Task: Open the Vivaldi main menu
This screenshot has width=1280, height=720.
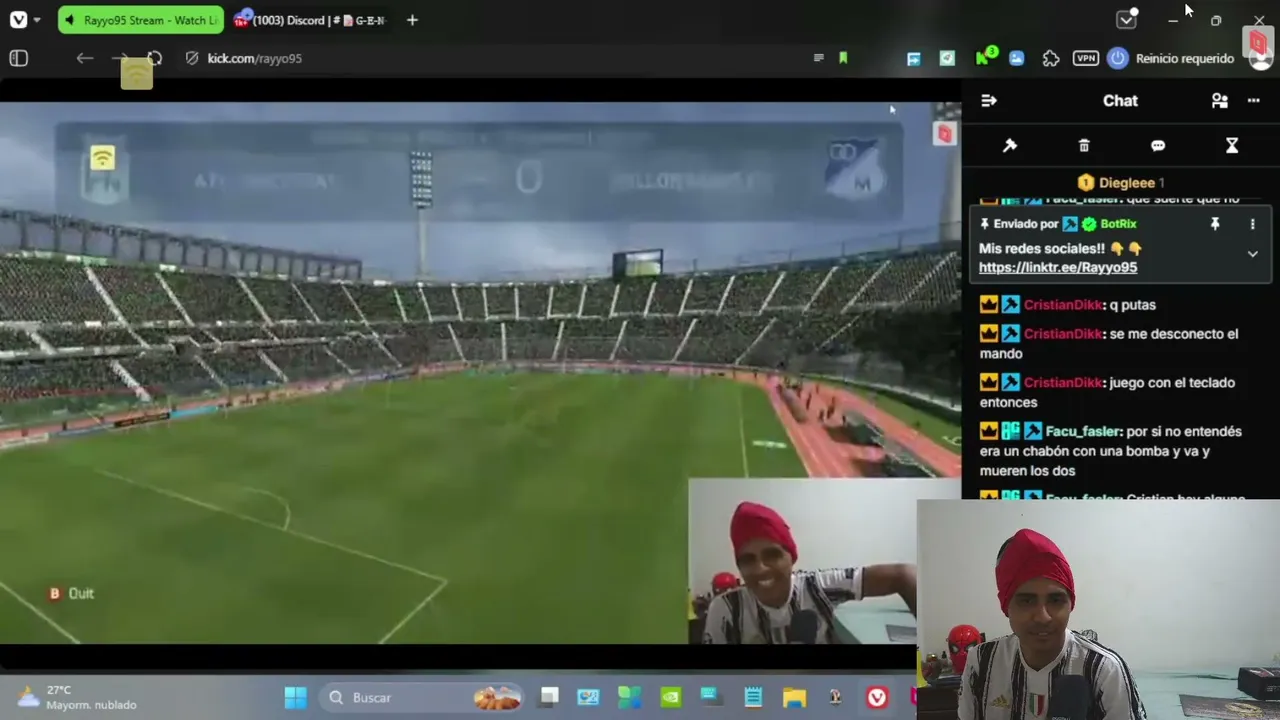Action: pyautogui.click(x=18, y=20)
